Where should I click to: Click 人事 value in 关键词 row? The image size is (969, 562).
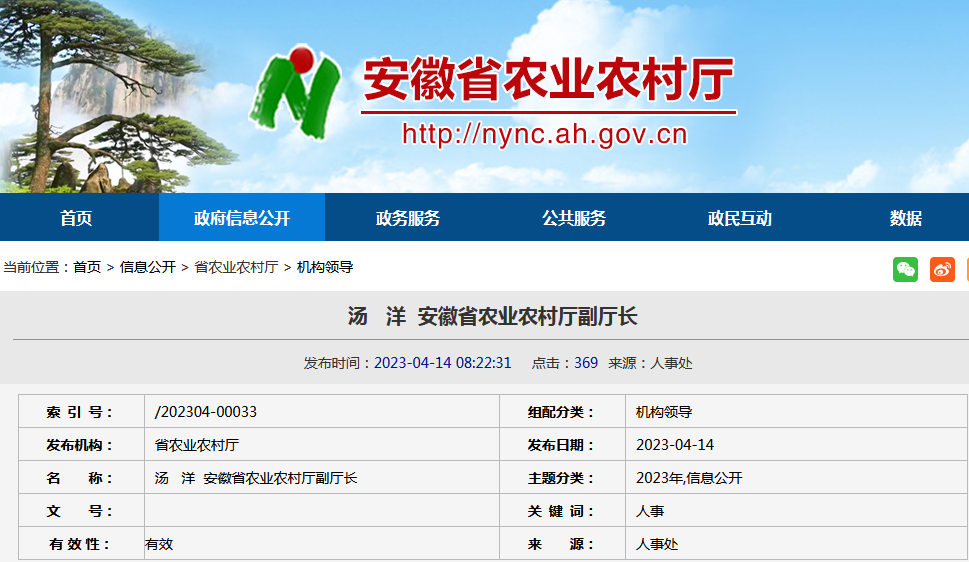(650, 511)
